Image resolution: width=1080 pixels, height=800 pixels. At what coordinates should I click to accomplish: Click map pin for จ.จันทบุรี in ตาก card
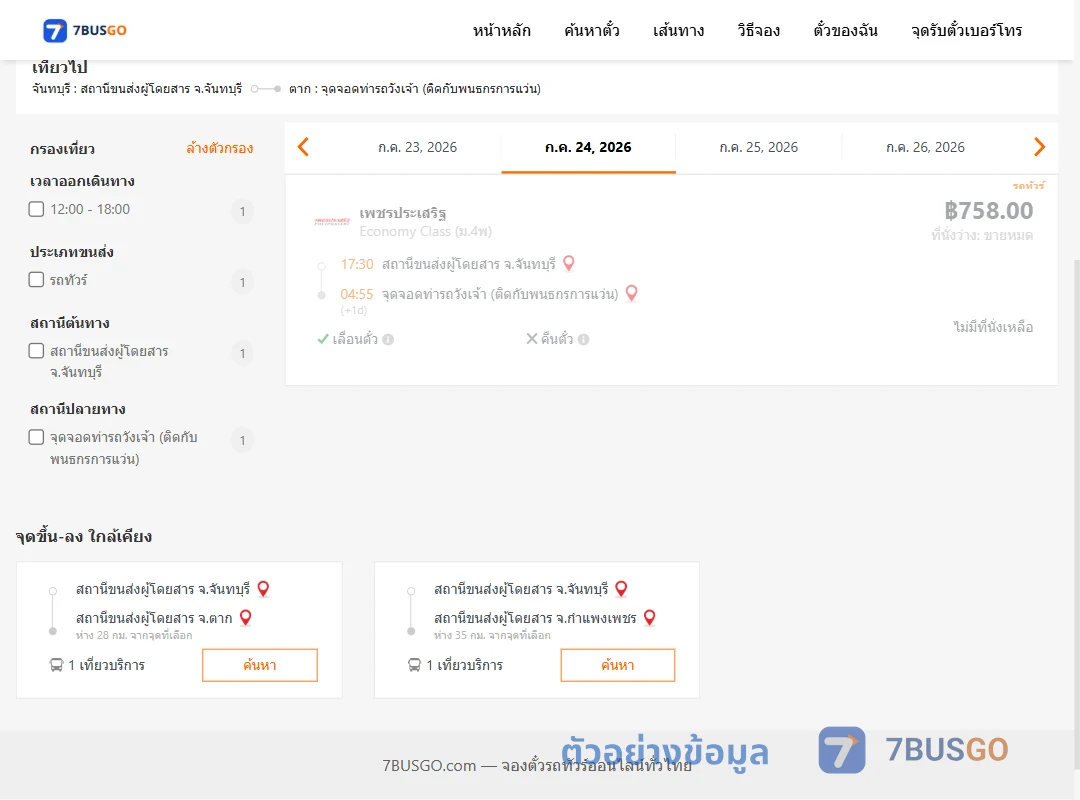click(x=263, y=588)
